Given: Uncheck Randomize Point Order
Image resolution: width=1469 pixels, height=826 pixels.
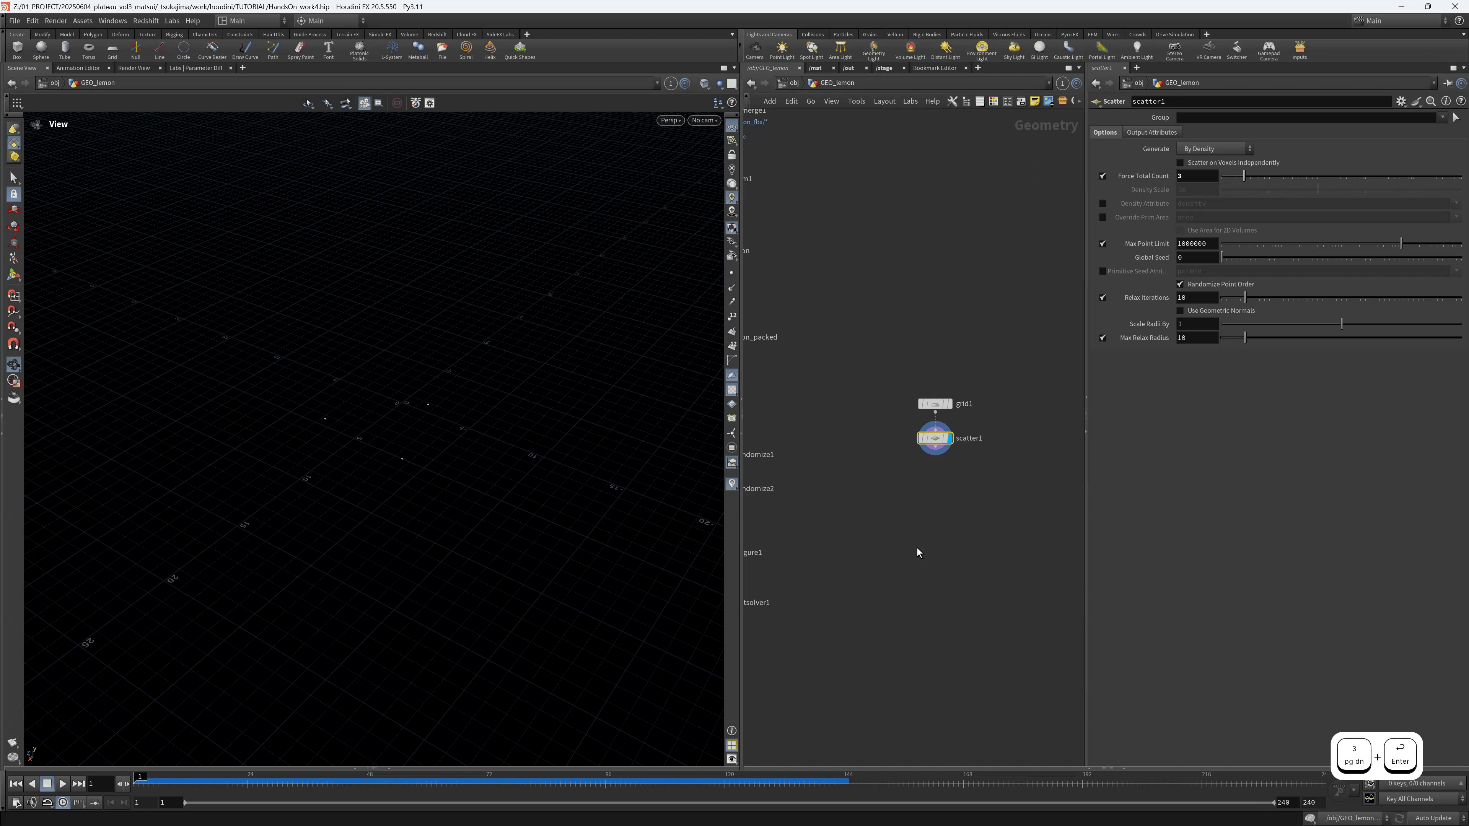Looking at the screenshot, I should click(x=1180, y=284).
